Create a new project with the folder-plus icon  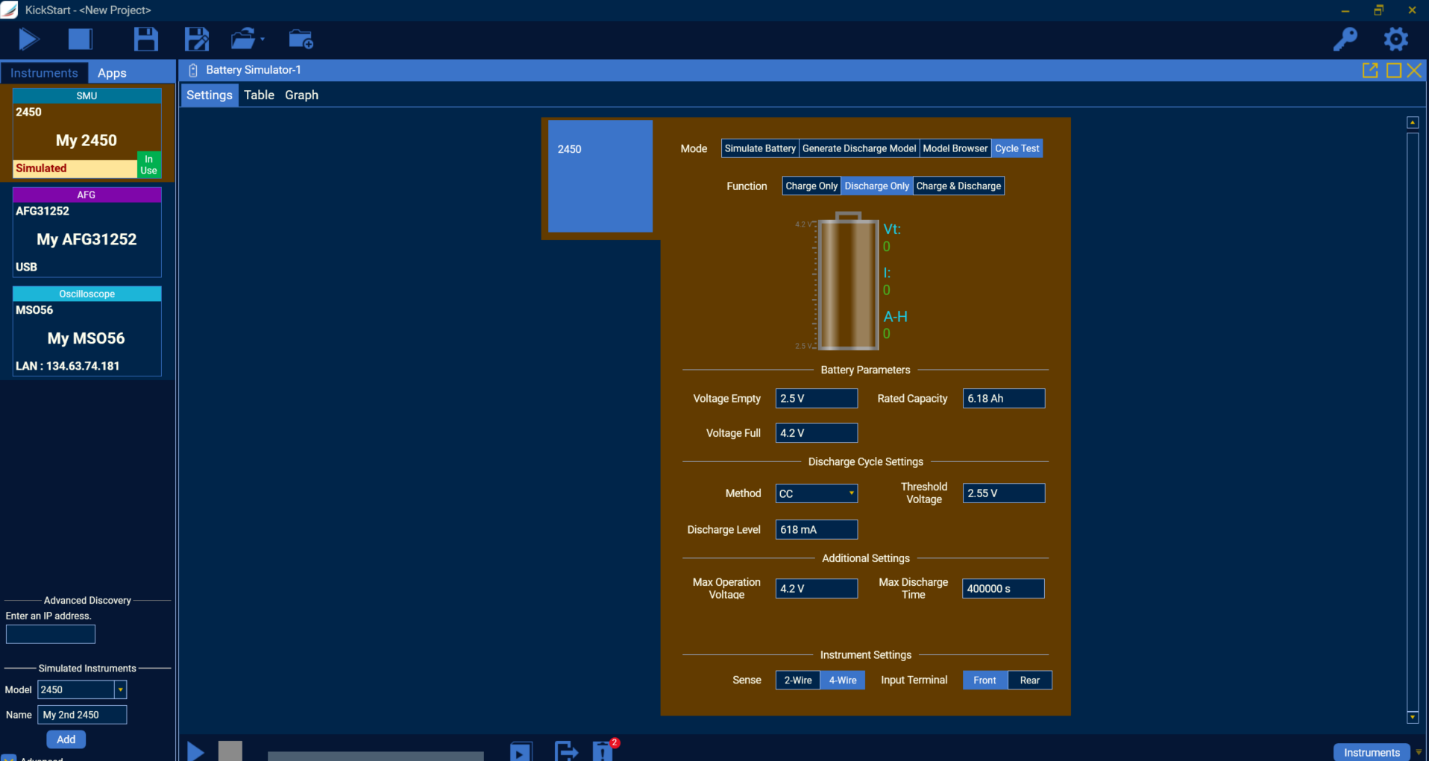tap(301, 40)
